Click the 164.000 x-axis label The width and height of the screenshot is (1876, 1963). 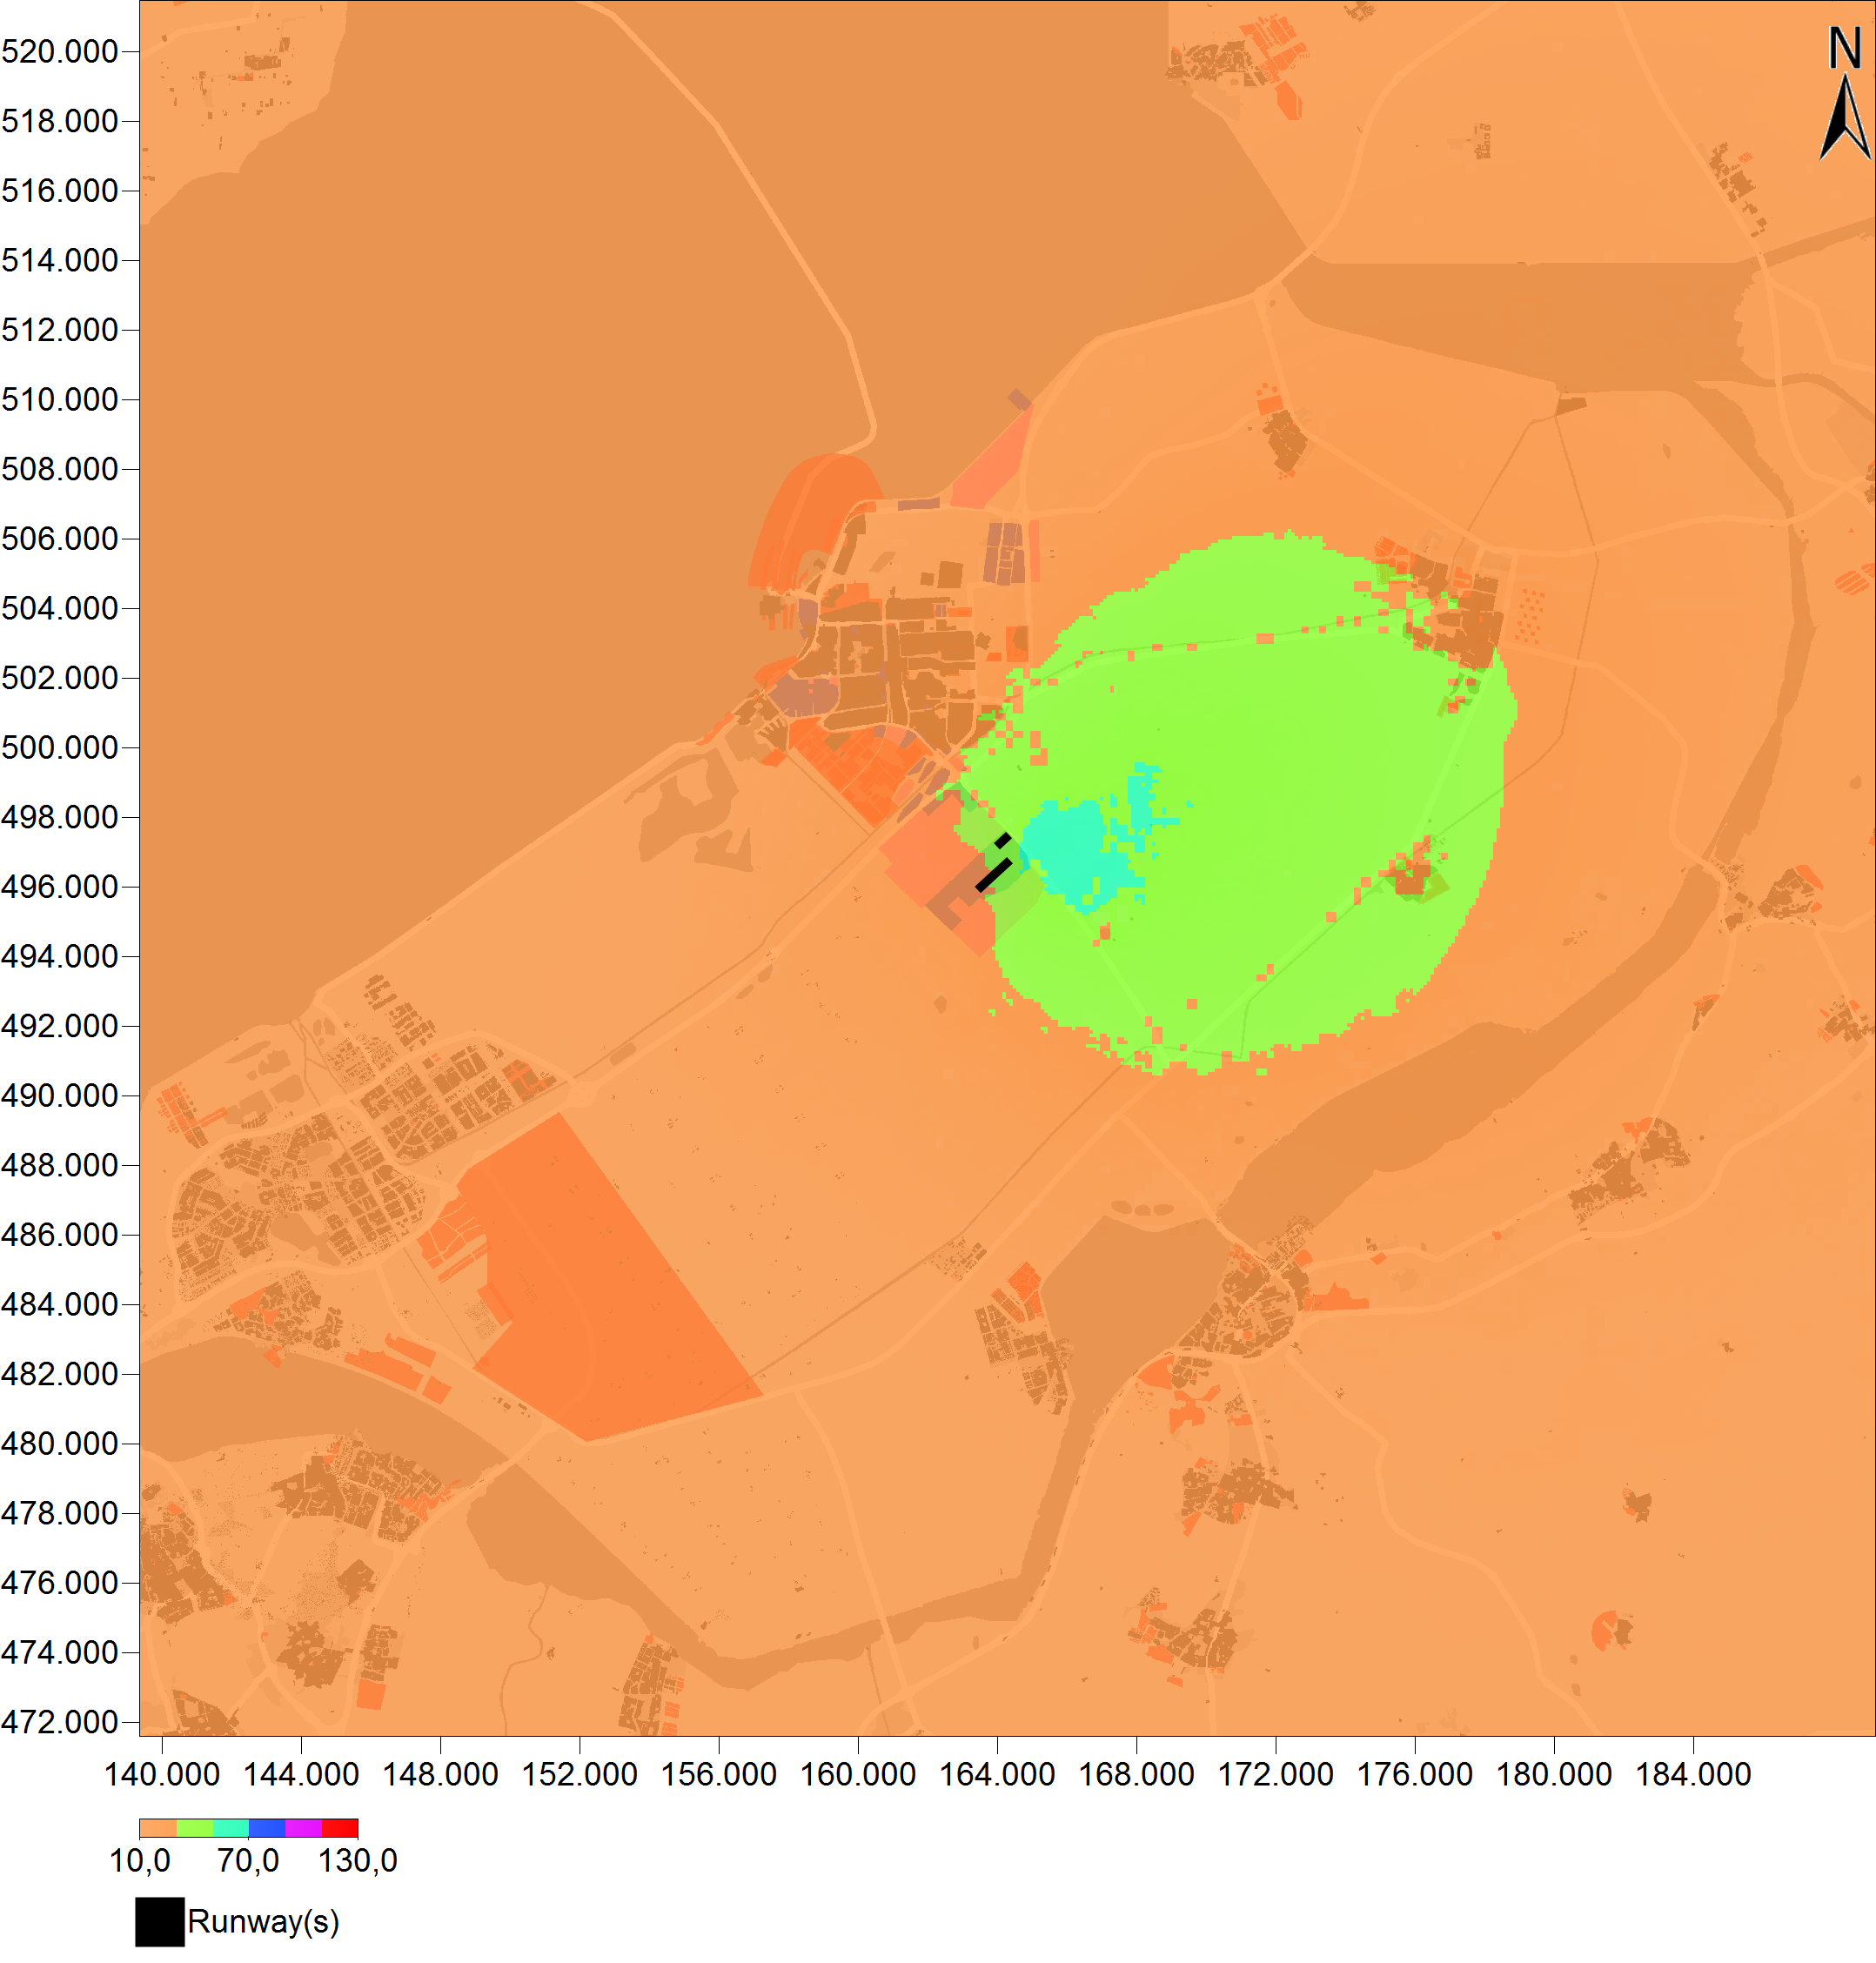[997, 1775]
